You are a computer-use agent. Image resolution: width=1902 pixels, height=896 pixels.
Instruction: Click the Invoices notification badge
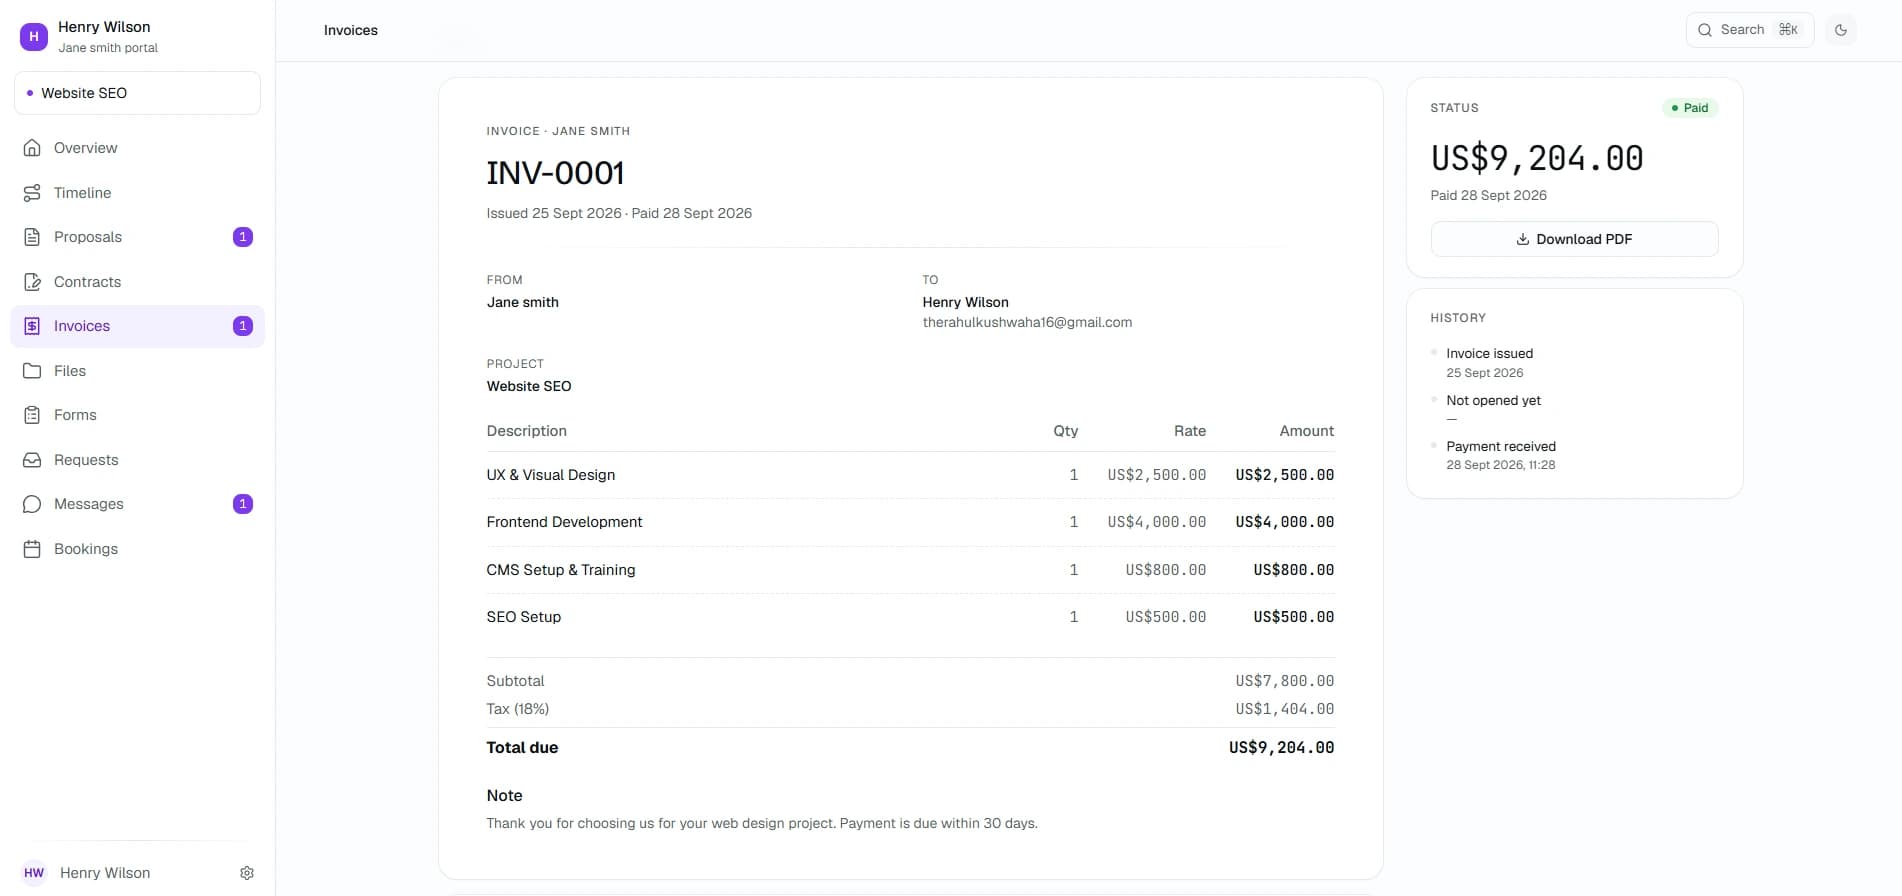tap(243, 326)
